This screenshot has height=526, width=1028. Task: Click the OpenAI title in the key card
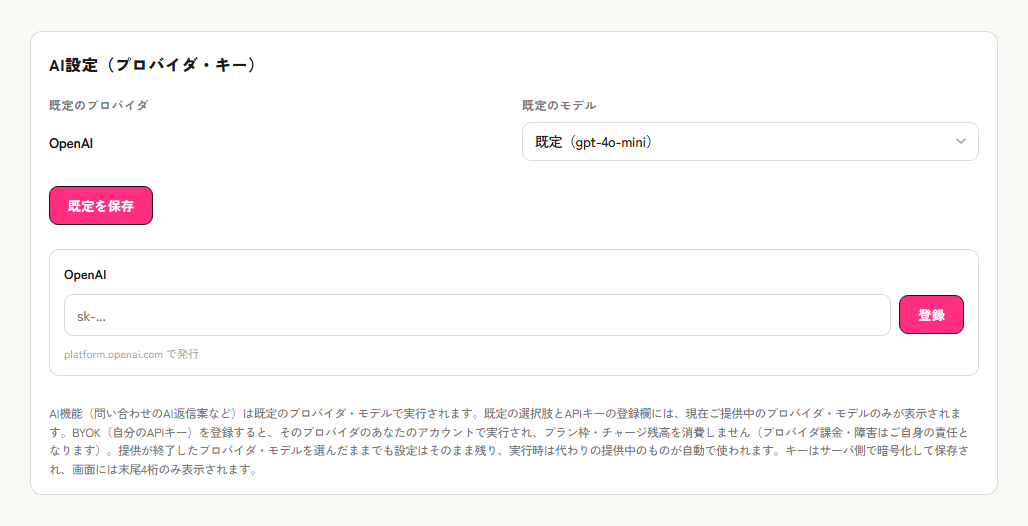(x=85, y=275)
